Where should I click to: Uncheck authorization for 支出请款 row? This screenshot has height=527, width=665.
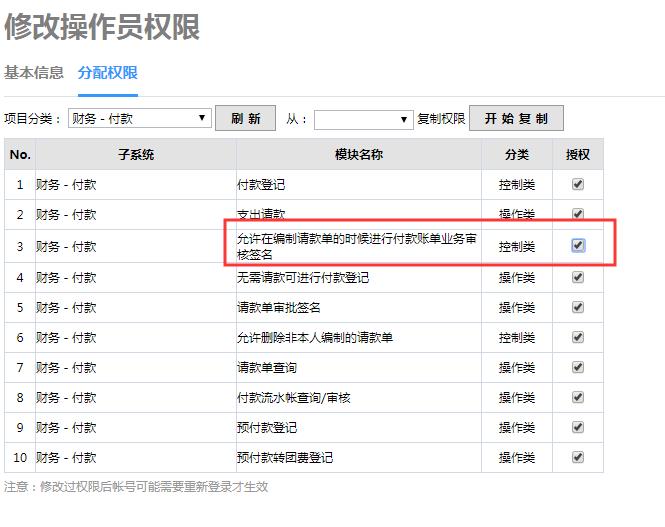[578, 214]
